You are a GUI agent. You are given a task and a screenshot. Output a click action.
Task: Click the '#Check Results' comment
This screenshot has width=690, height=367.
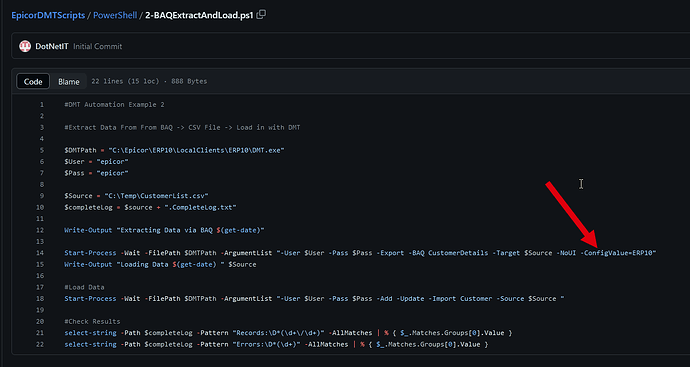point(92,322)
